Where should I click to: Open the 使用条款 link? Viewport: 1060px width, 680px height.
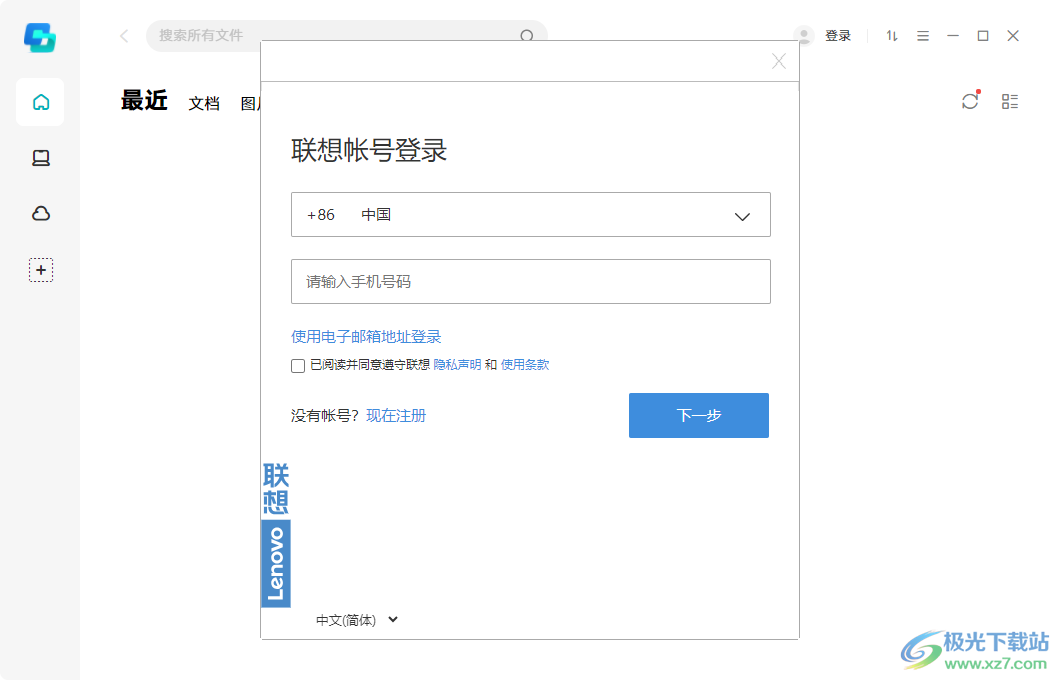pos(525,365)
